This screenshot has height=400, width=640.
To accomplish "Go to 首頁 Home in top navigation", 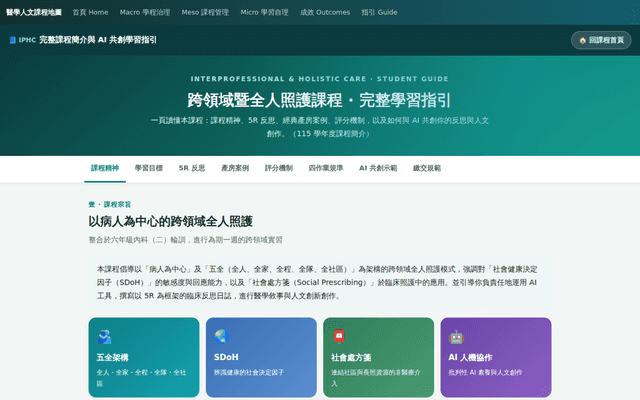I will click(x=90, y=12).
